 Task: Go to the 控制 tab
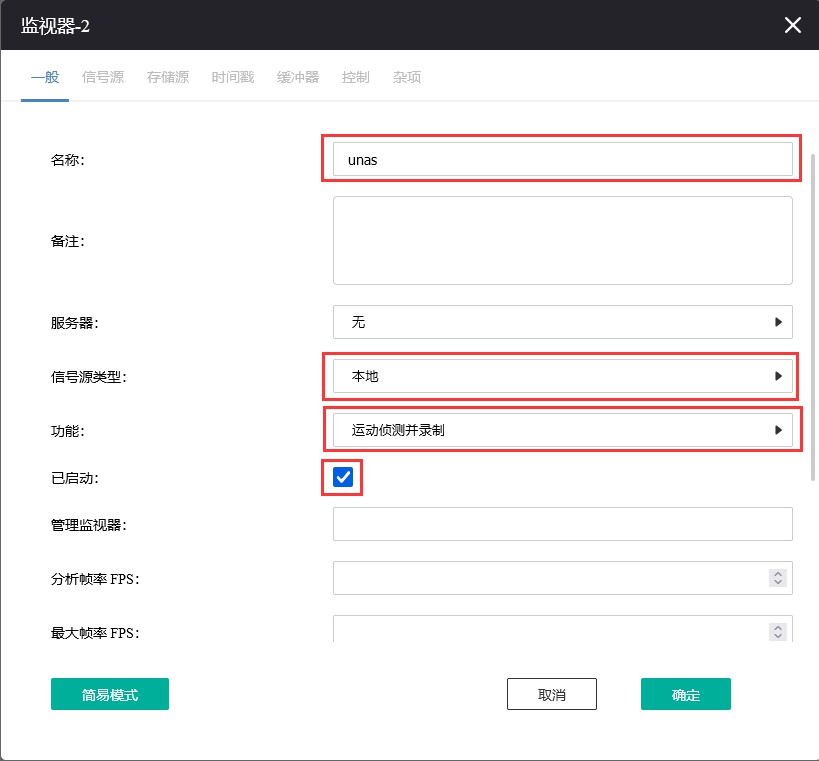355,77
